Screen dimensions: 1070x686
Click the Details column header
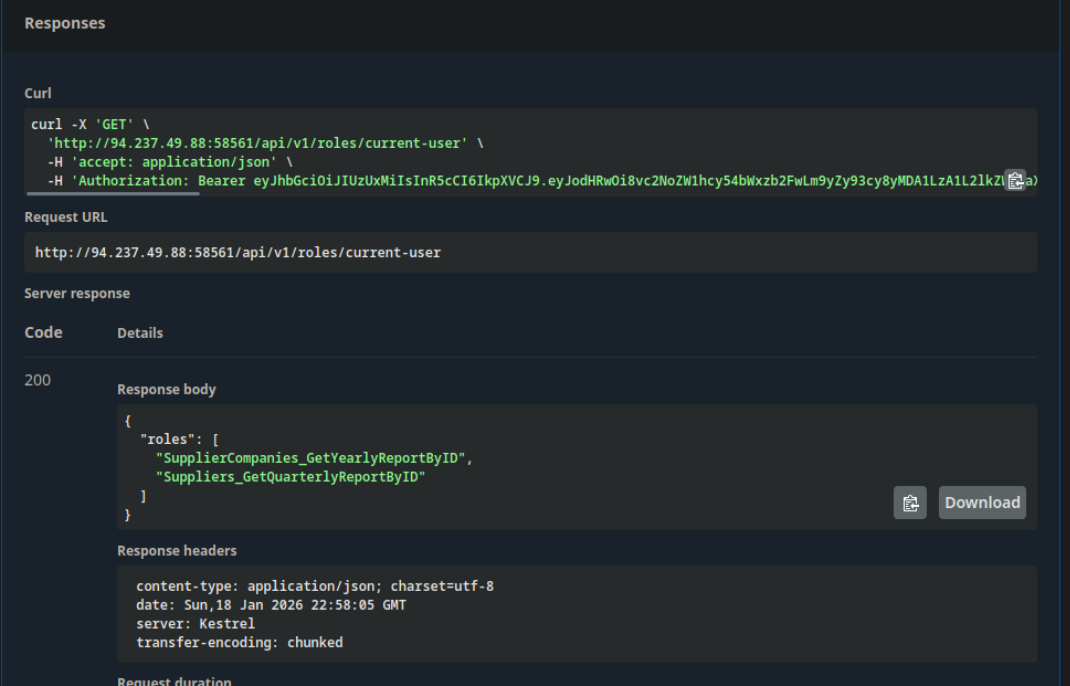coord(140,333)
